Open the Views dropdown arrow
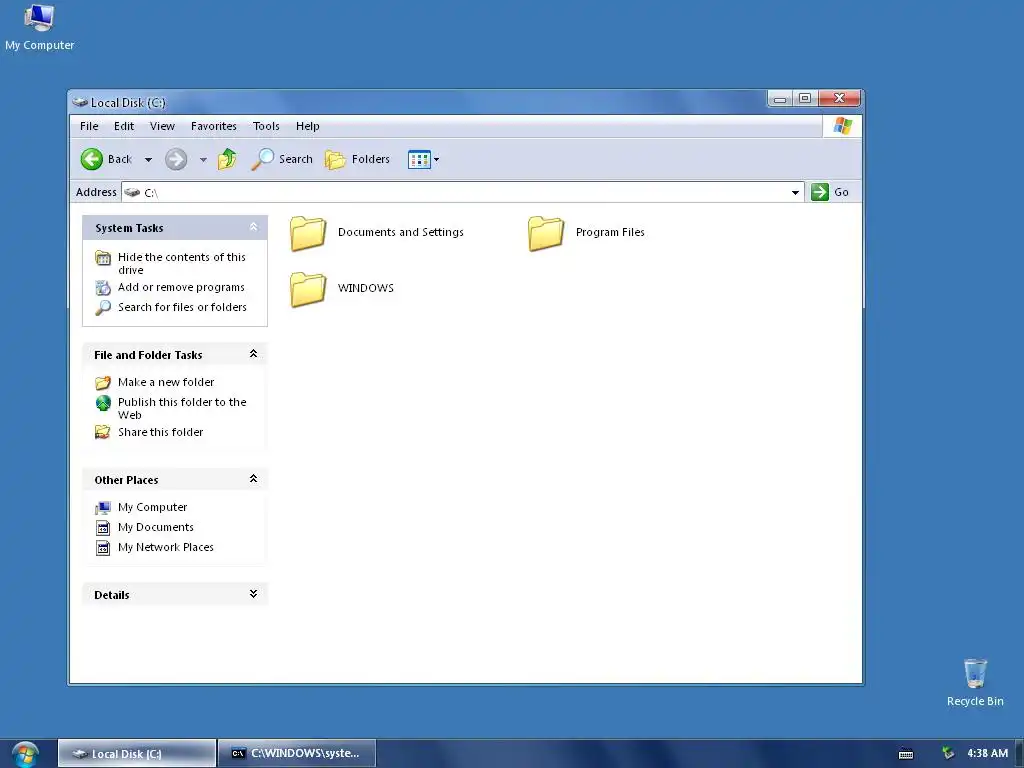 coord(436,159)
